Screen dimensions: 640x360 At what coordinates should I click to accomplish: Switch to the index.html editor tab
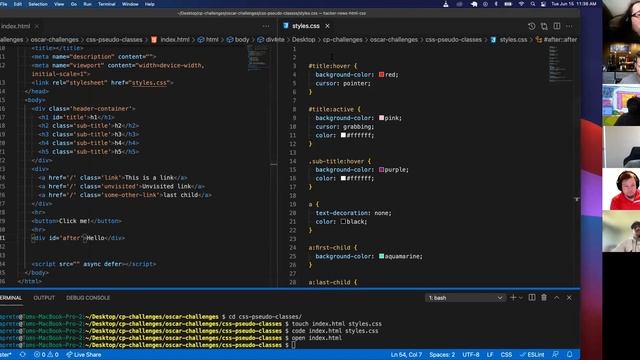[16, 26]
